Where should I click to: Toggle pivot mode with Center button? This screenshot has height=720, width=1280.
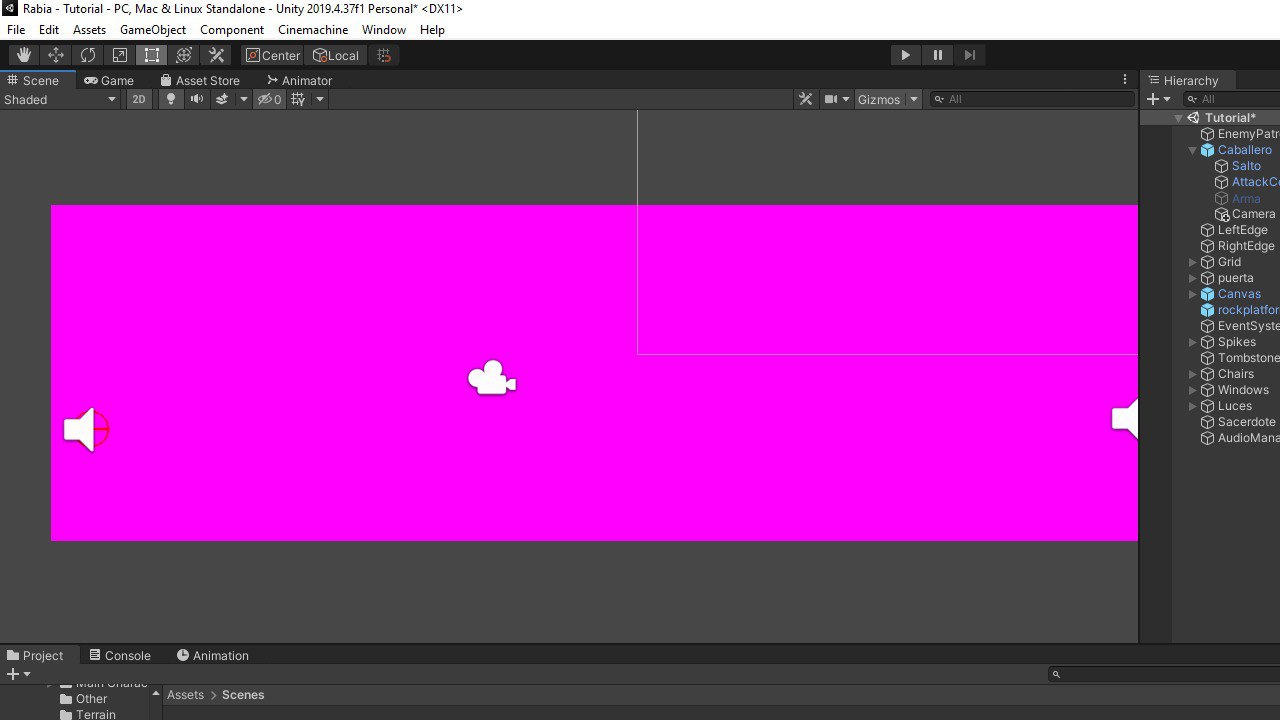(272, 55)
